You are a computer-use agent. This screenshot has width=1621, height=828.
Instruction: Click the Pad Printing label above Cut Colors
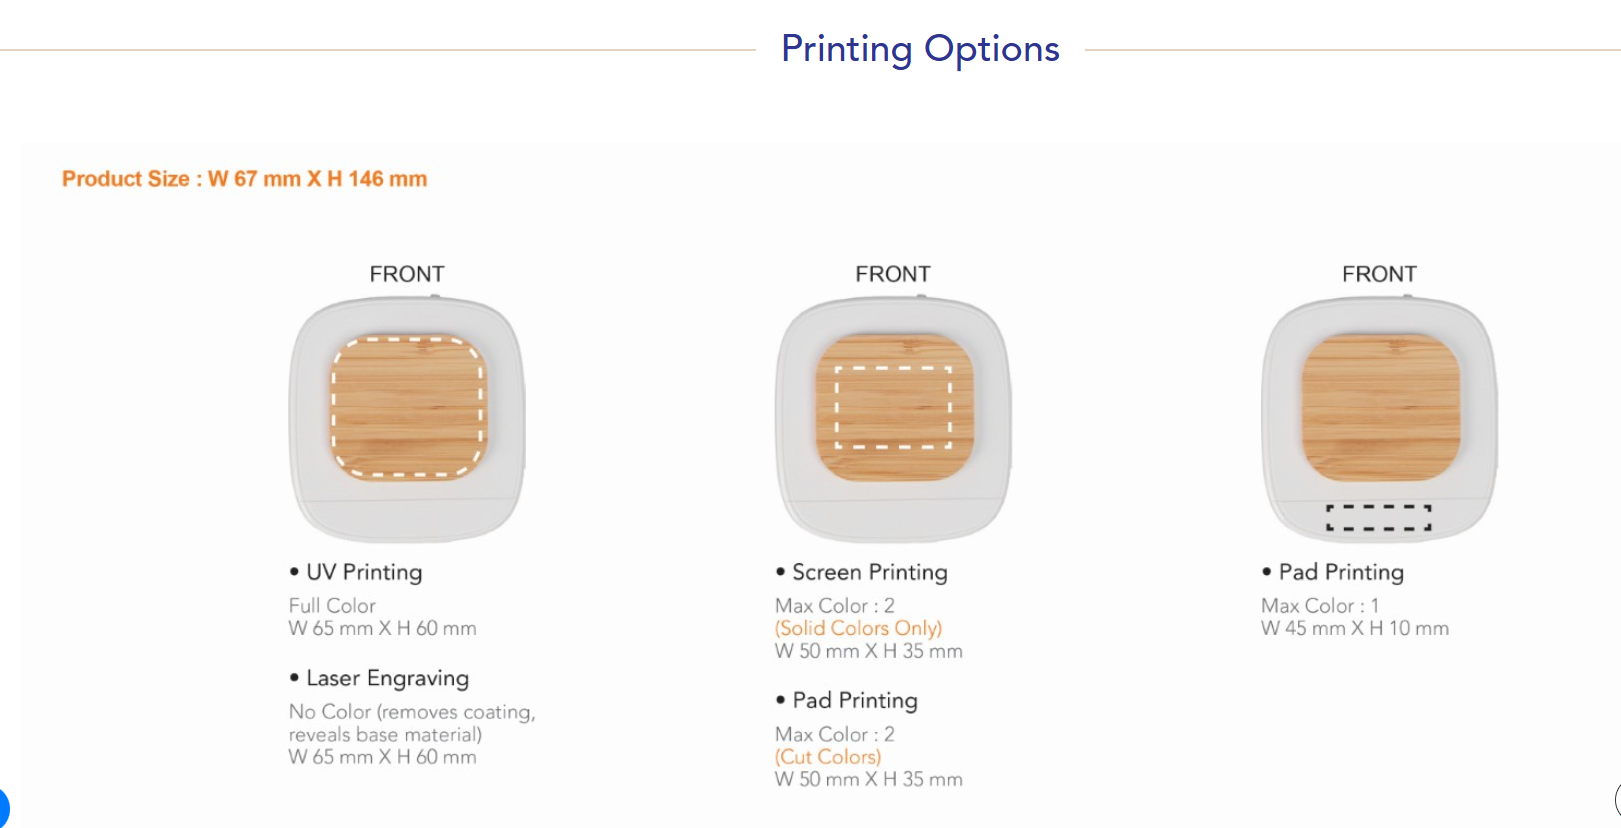click(x=854, y=700)
